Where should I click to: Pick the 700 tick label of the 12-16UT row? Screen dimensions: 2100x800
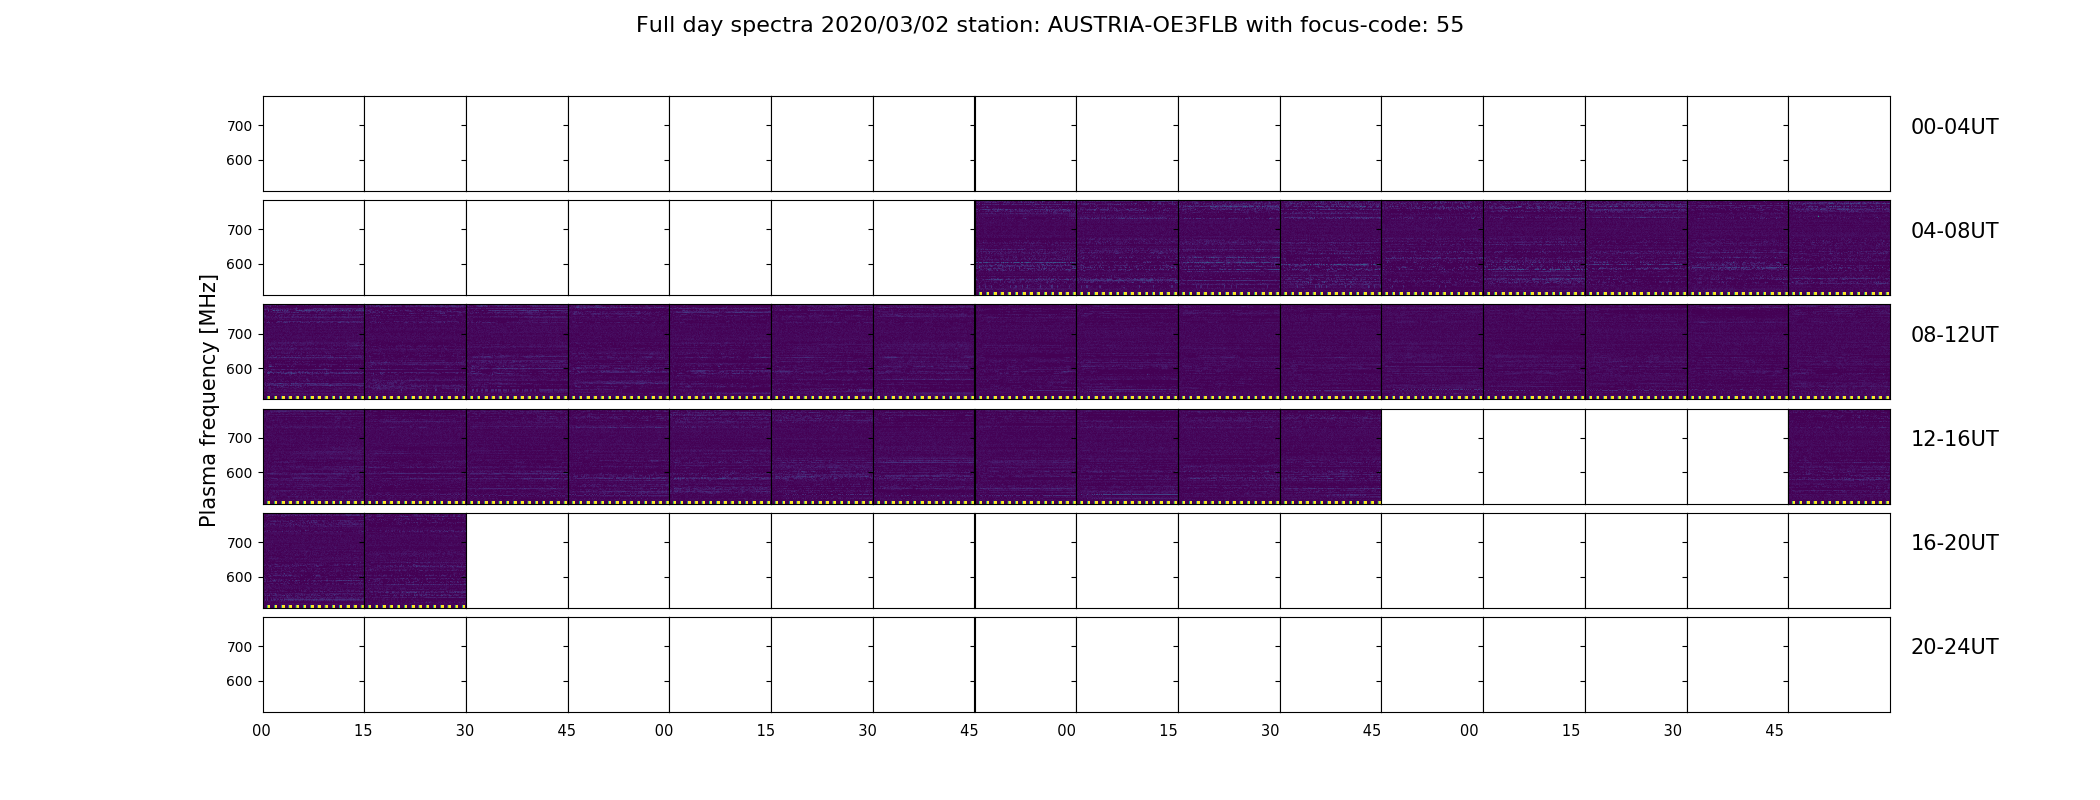pos(239,438)
